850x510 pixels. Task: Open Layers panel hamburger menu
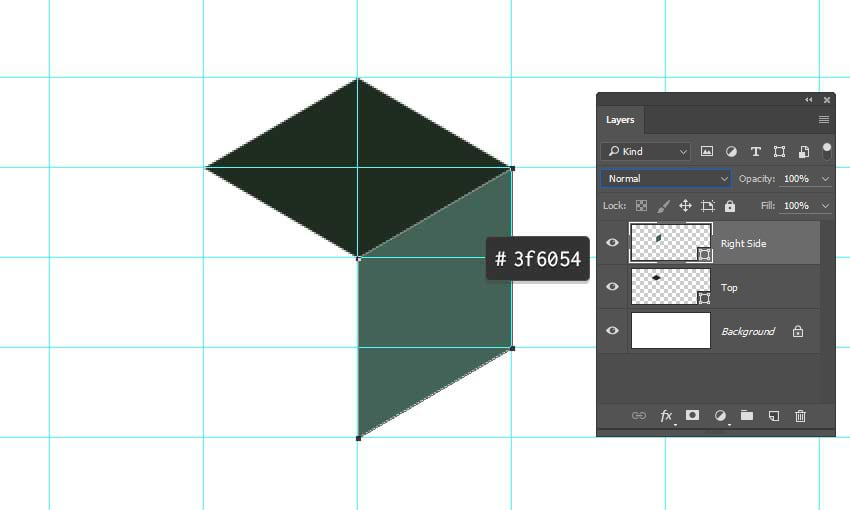tap(823, 120)
